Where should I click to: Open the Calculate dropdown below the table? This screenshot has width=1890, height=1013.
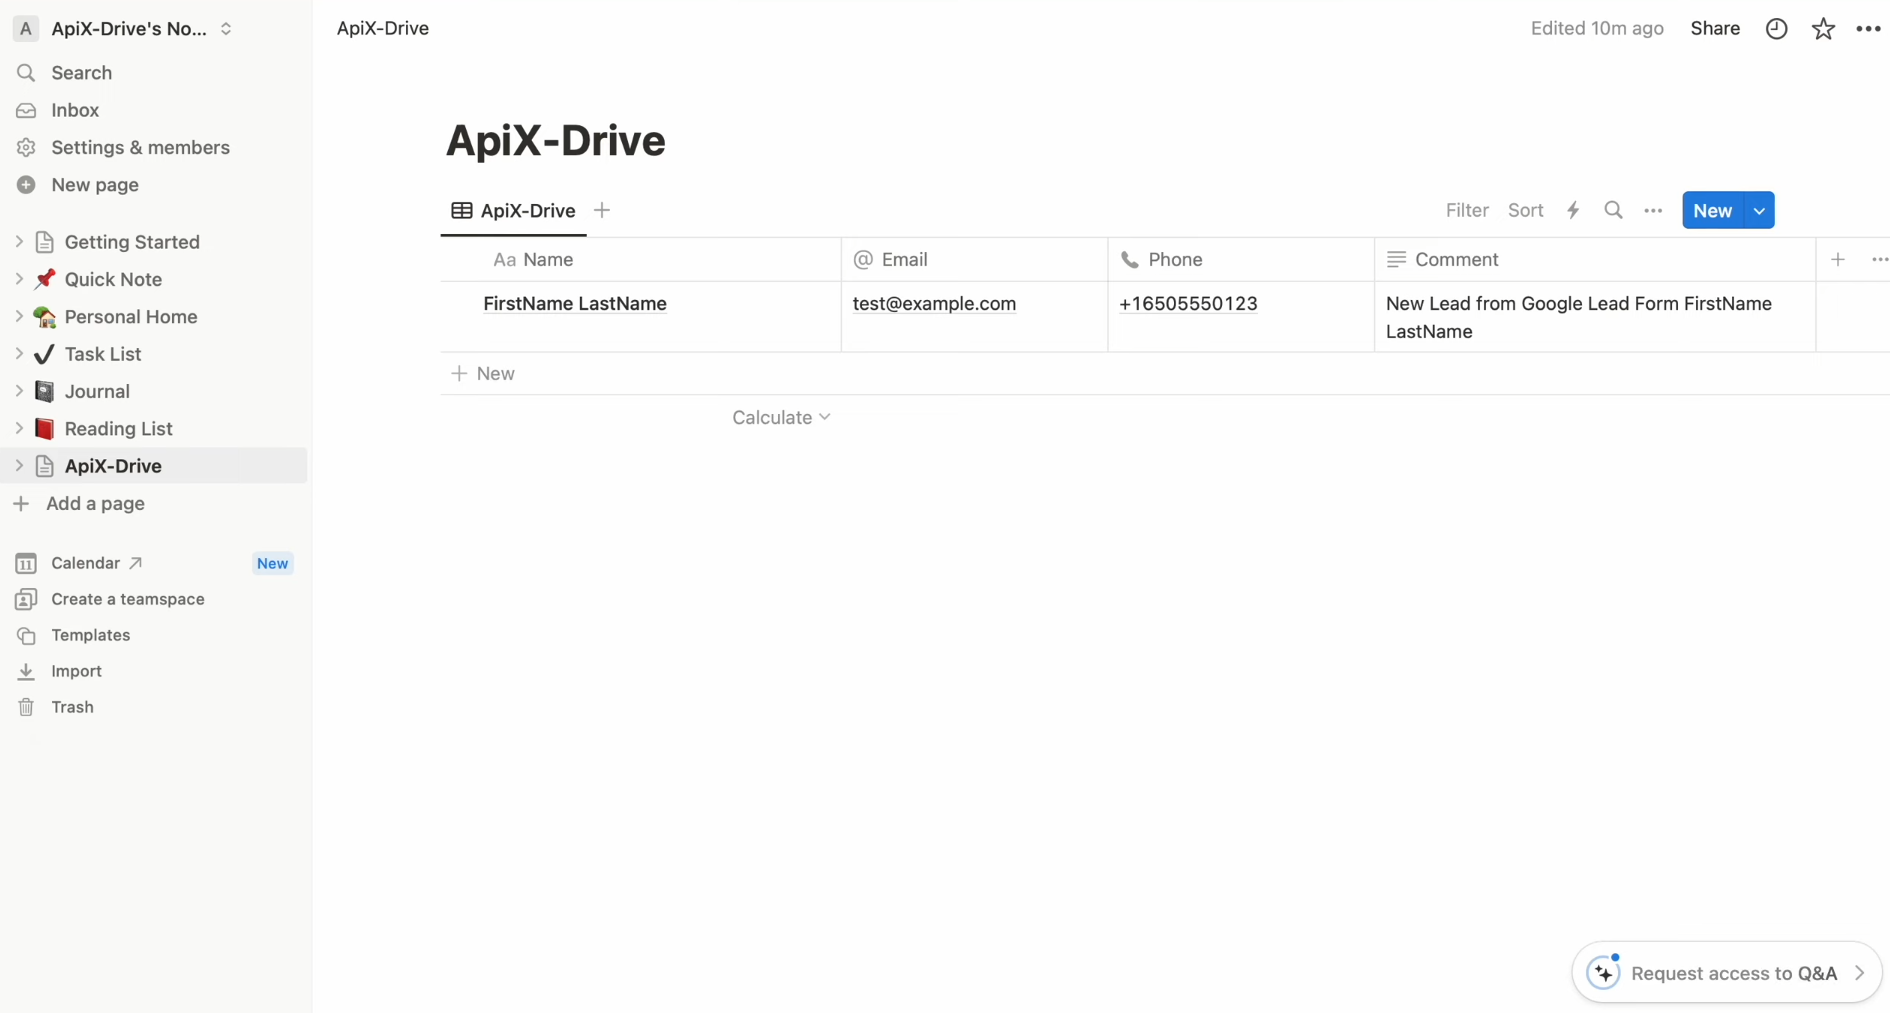[782, 417]
